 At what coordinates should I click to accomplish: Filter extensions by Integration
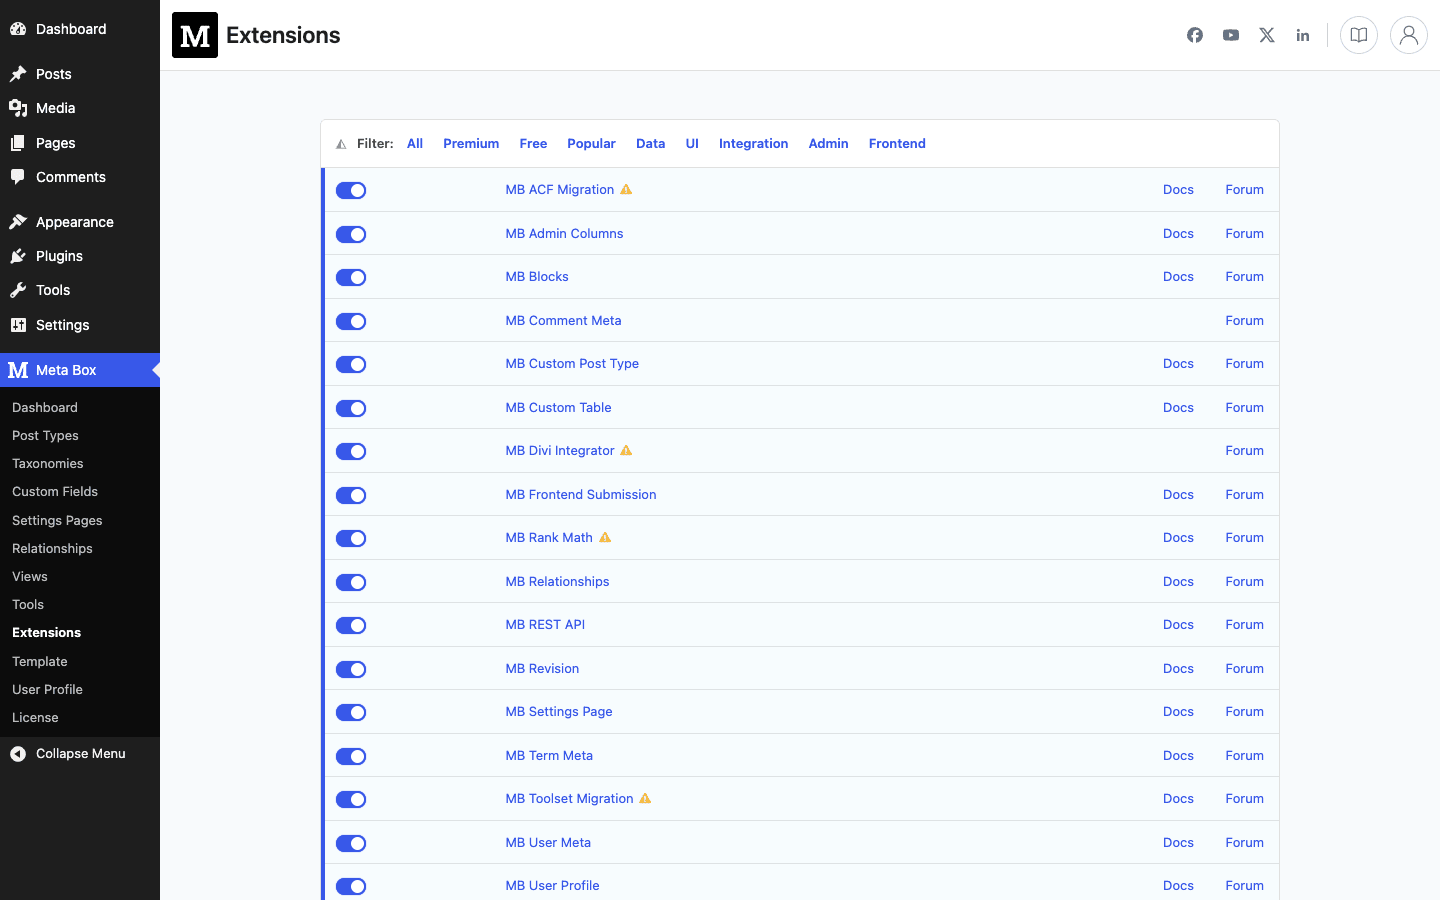(753, 143)
